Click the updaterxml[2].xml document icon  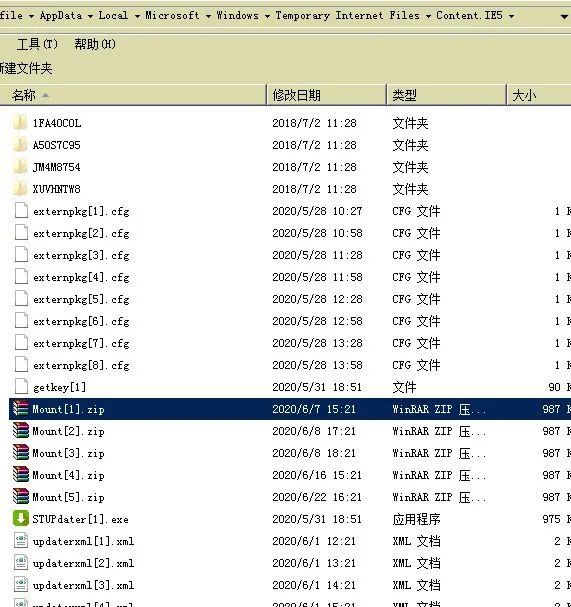[21, 563]
